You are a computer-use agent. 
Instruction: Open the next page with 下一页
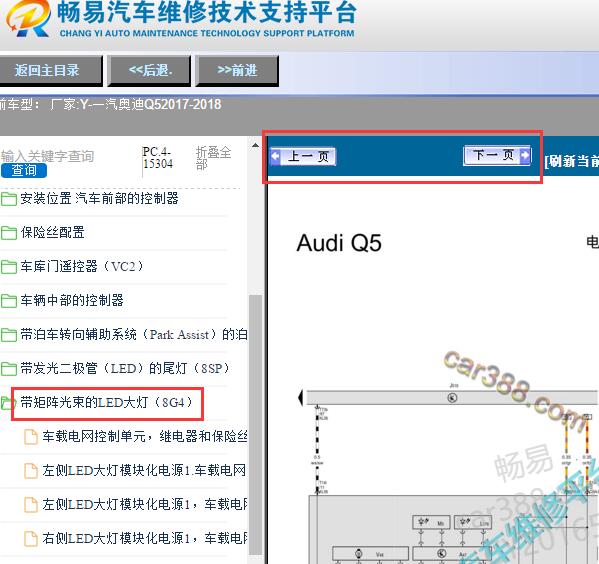tap(497, 155)
